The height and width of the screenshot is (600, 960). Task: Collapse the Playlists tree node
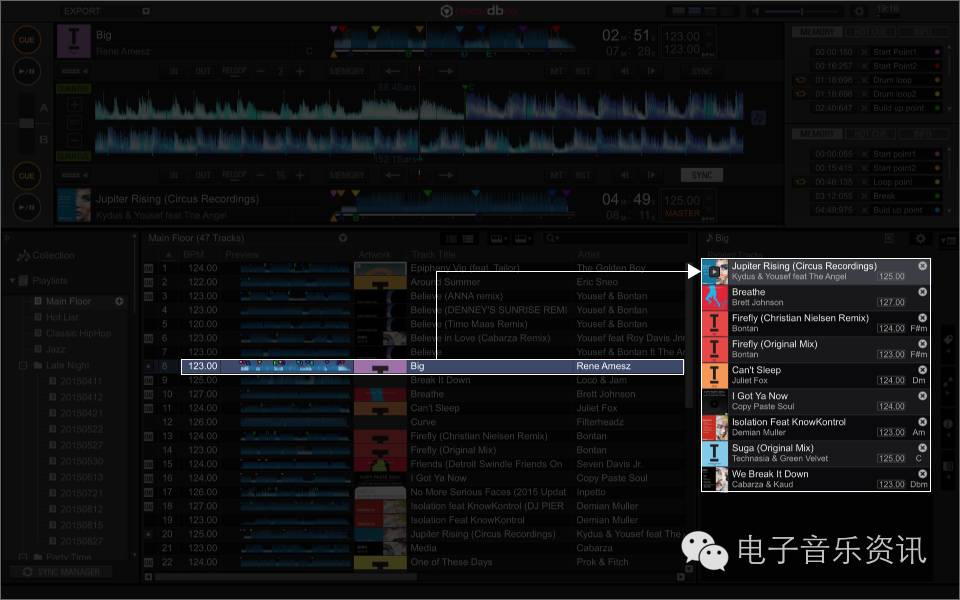click(12, 281)
